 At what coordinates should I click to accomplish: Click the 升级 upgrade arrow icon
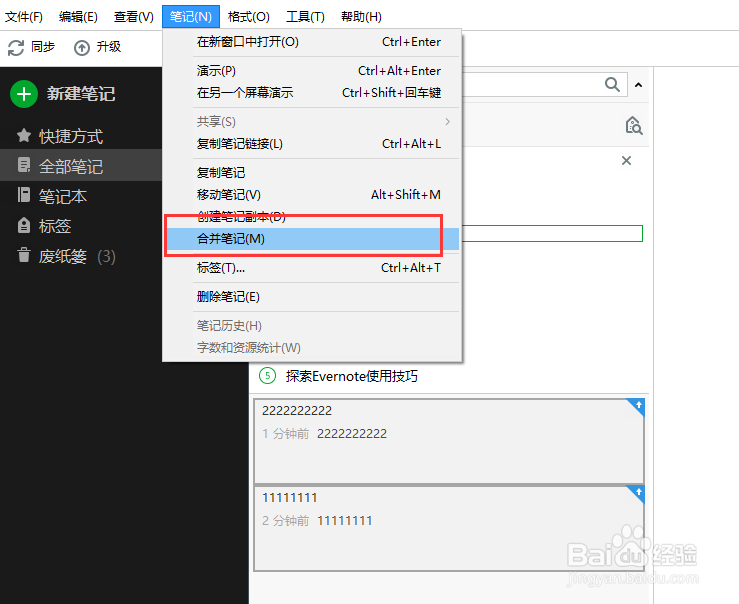click(x=82, y=47)
